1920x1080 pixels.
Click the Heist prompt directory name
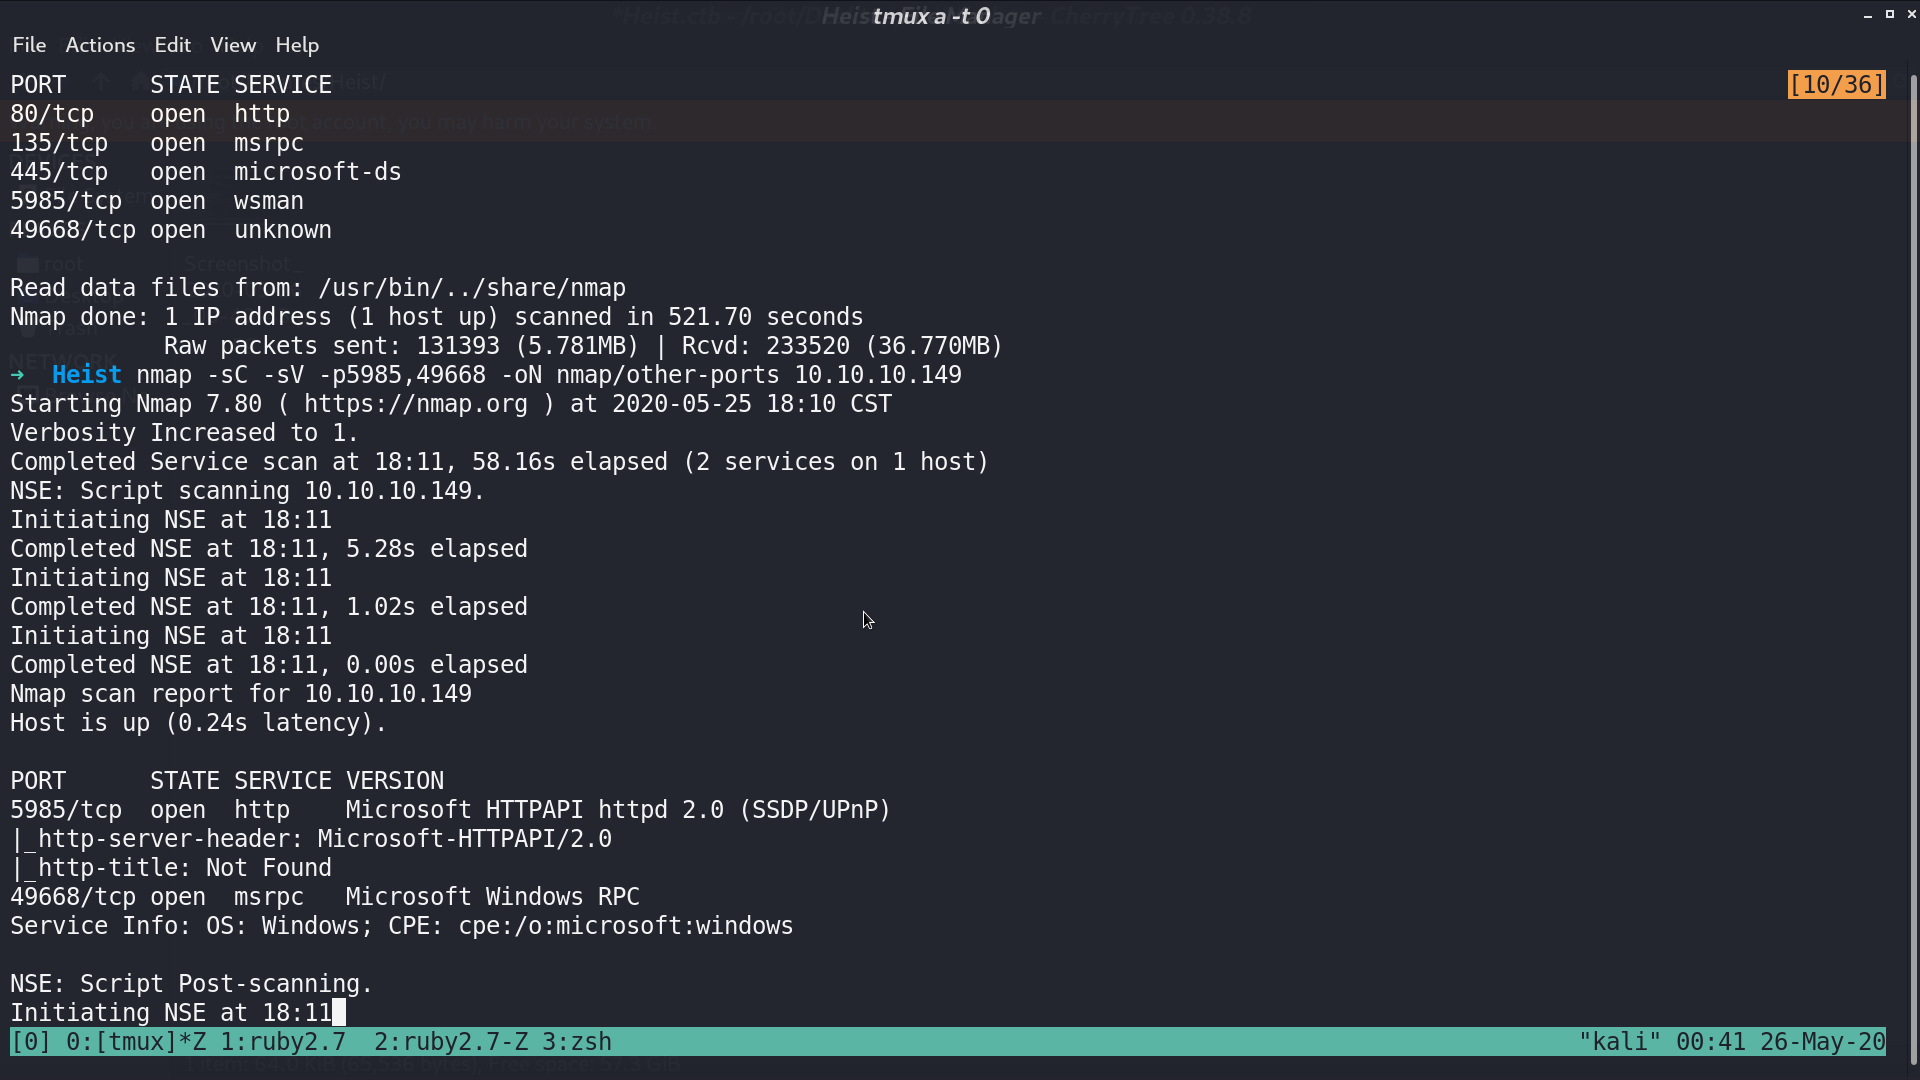87,375
